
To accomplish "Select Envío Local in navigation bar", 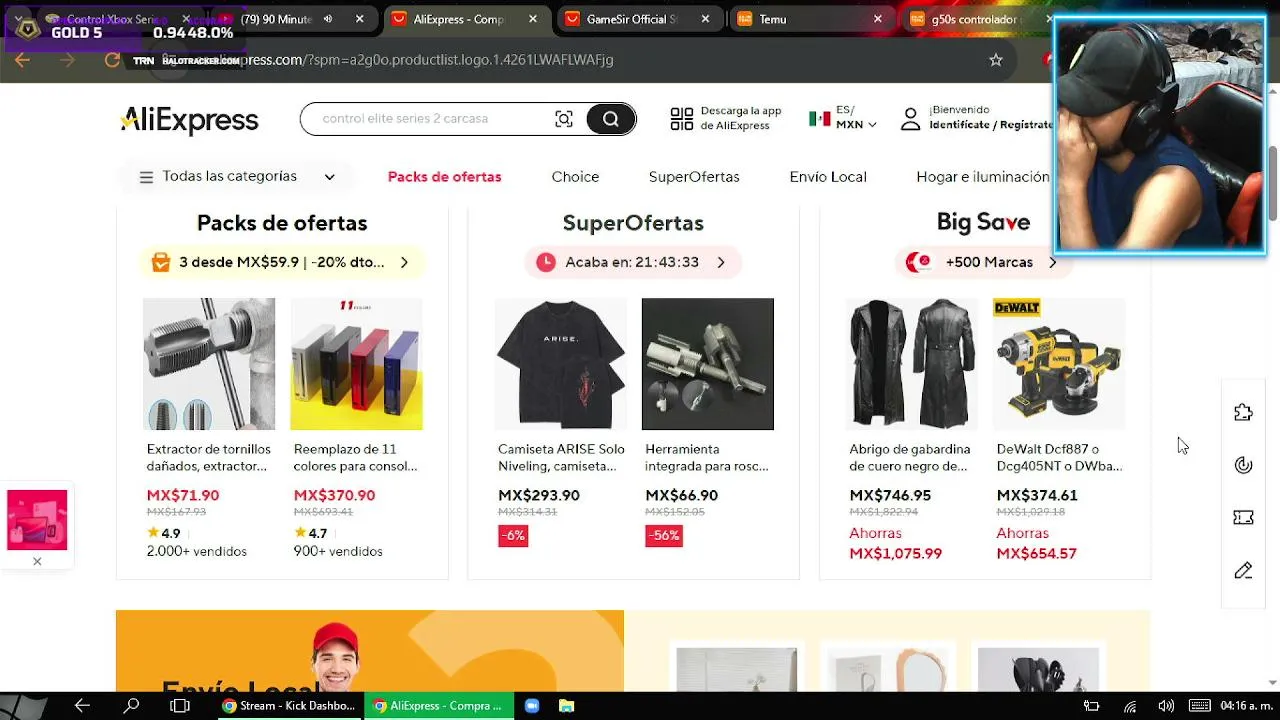I will tap(828, 177).
